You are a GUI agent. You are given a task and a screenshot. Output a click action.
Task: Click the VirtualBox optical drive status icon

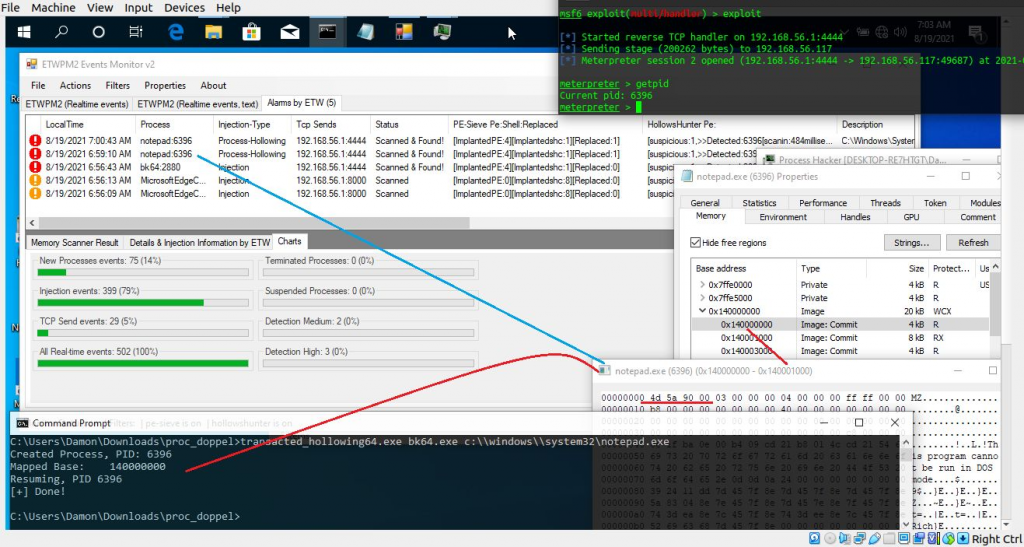(830, 539)
